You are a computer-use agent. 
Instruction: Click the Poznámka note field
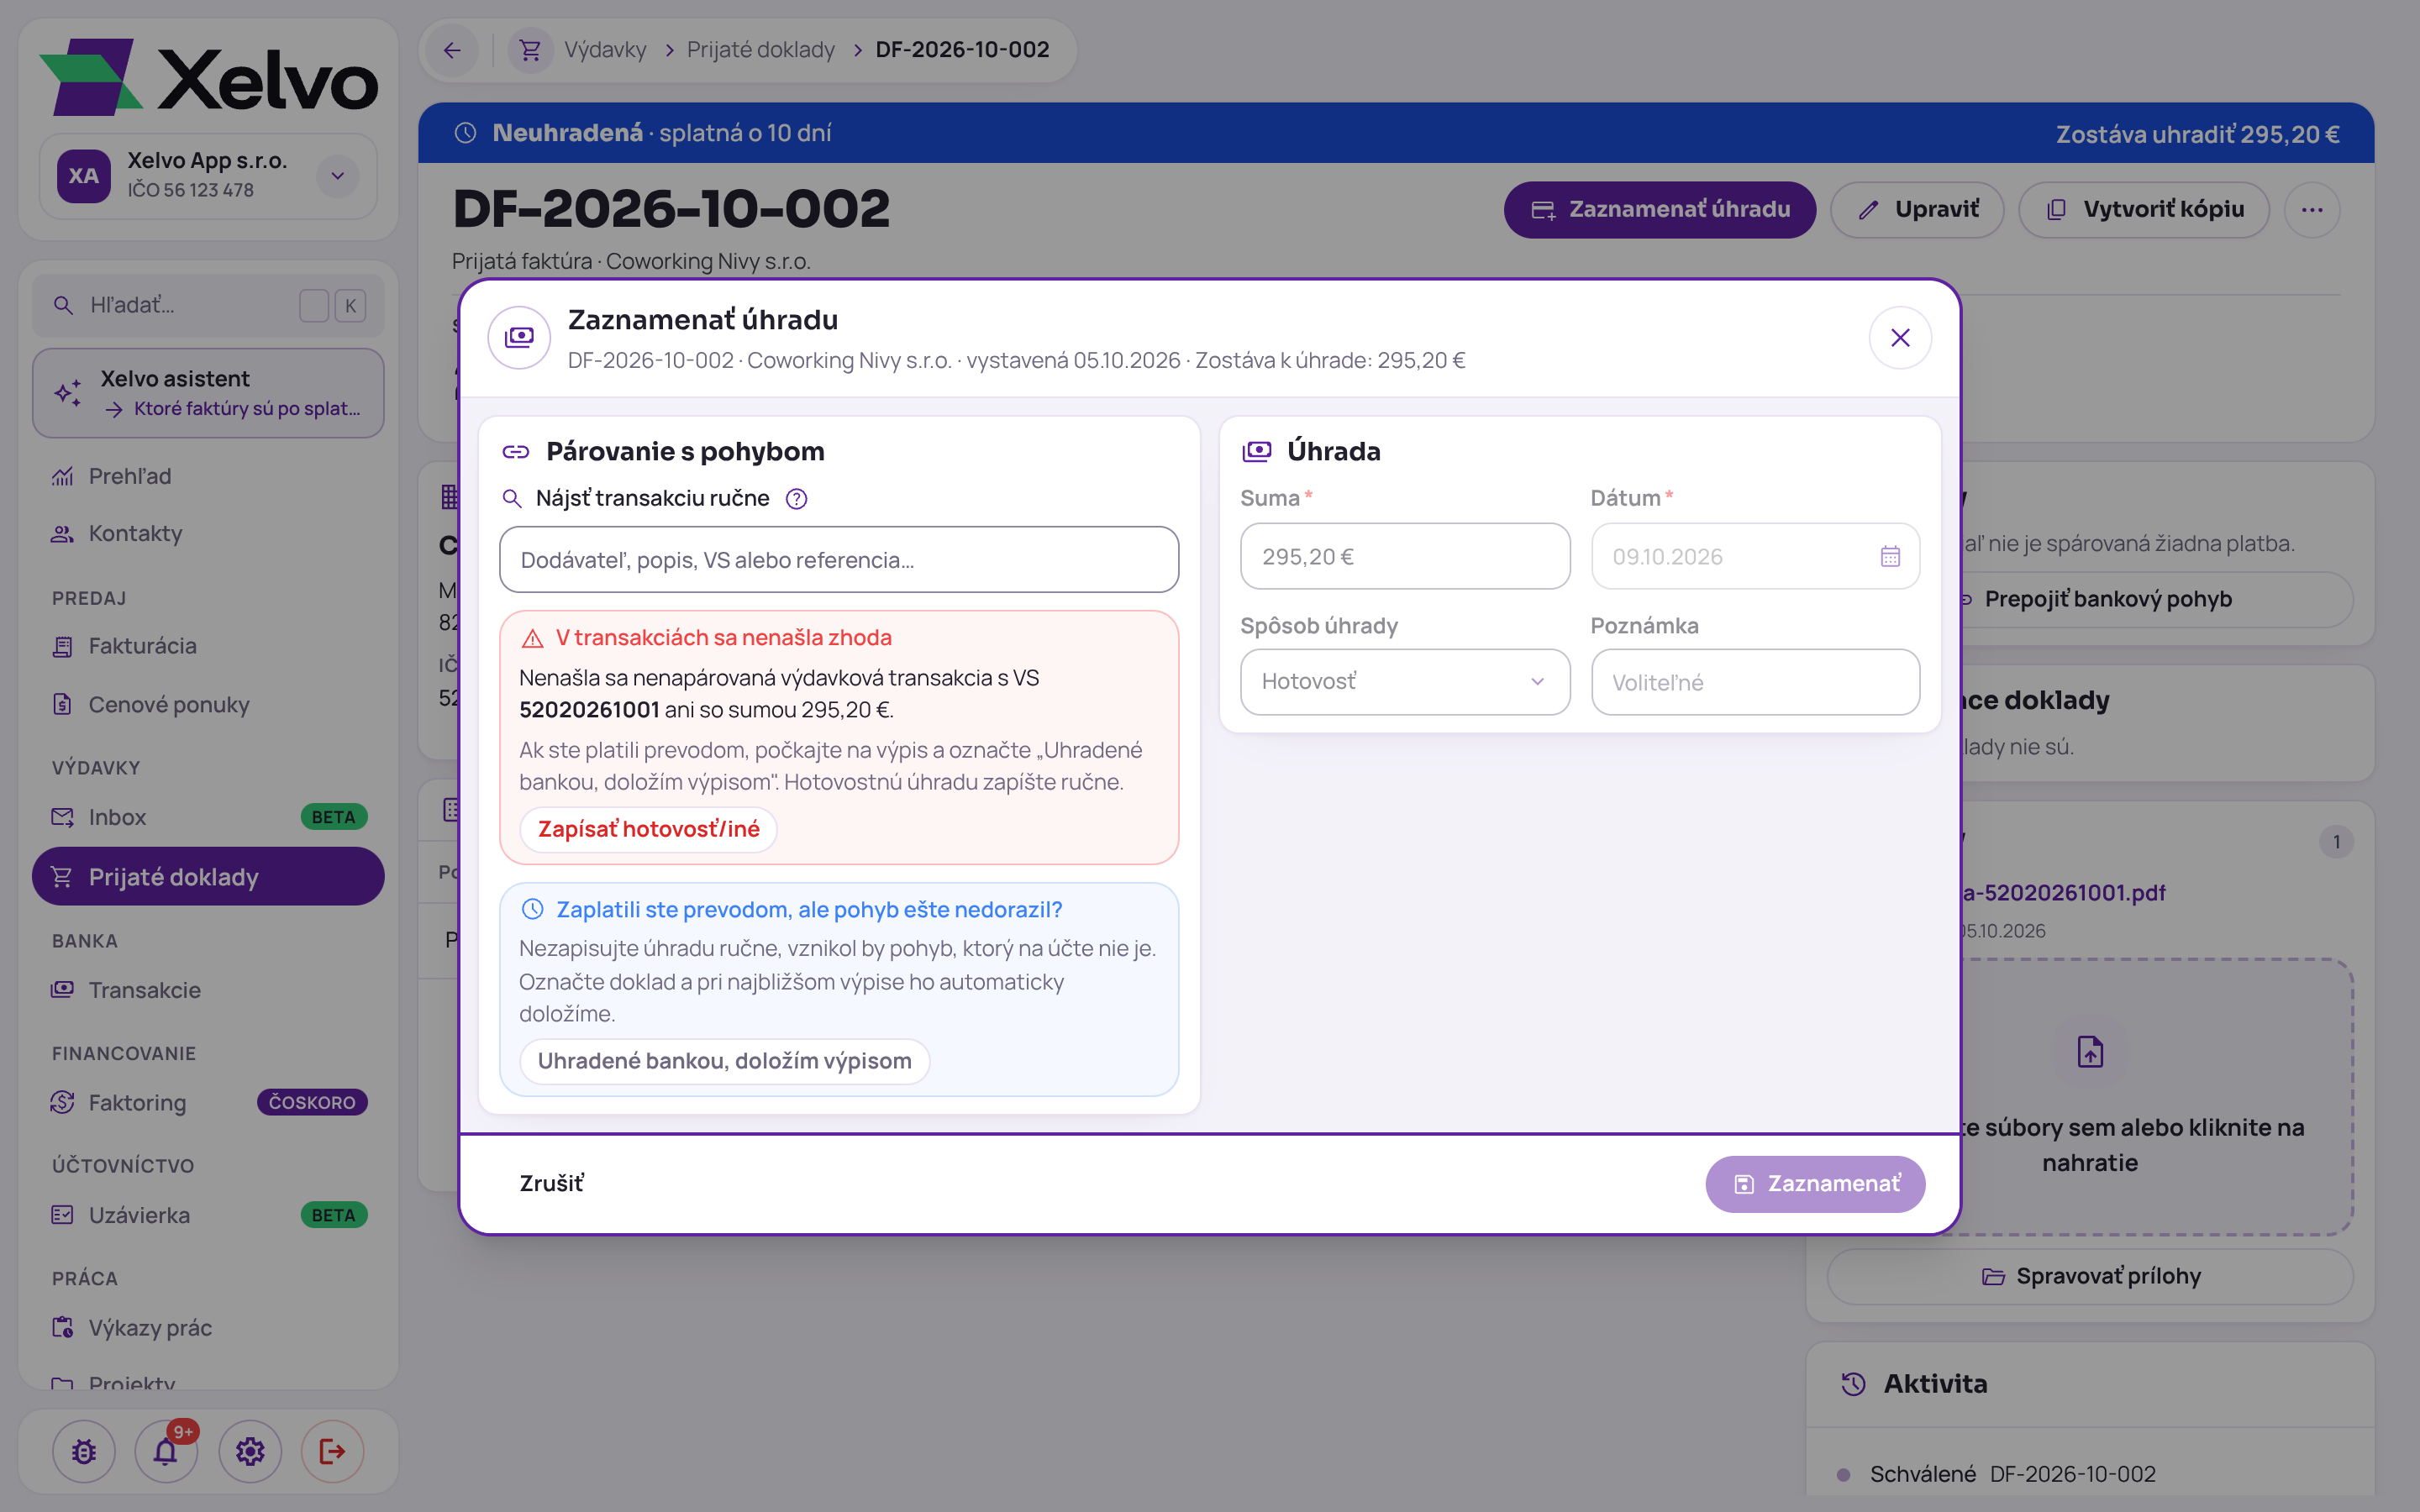(1755, 682)
